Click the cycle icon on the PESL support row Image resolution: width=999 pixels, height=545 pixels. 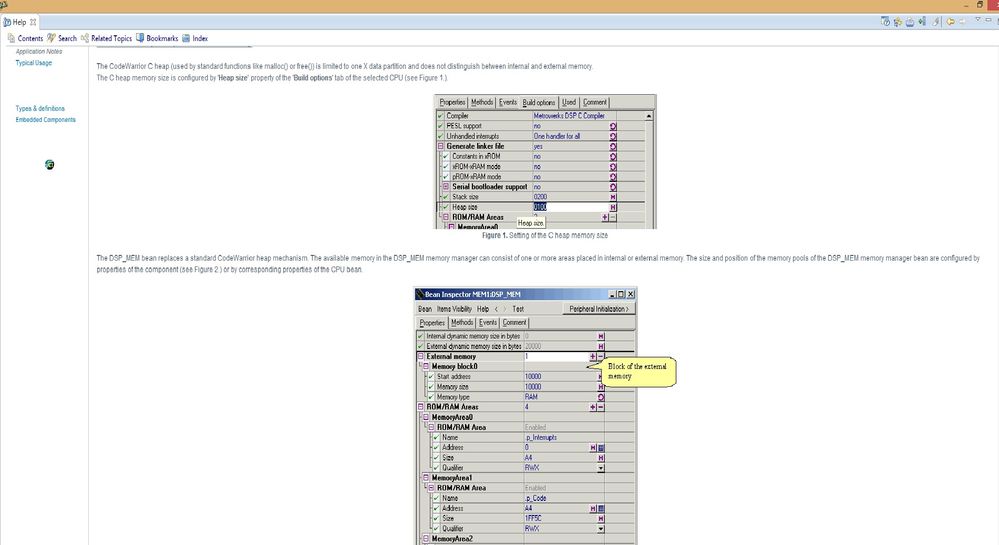pos(613,126)
